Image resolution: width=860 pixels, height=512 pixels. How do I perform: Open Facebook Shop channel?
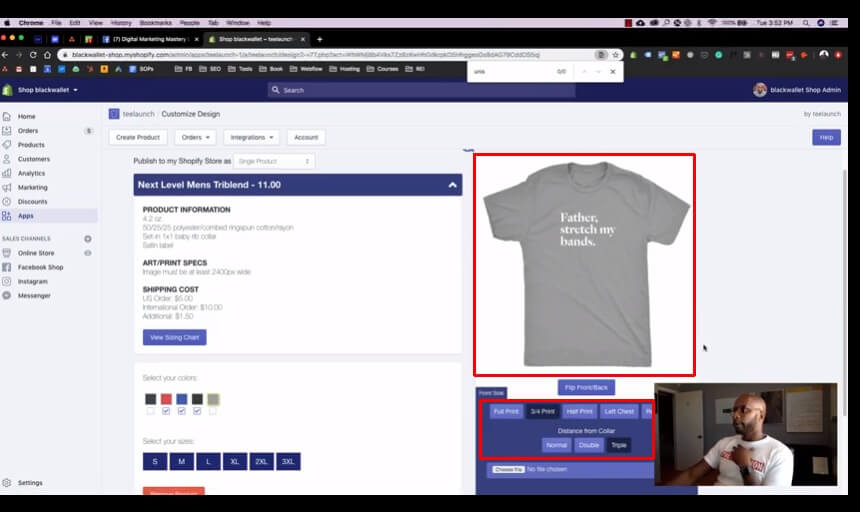point(40,267)
